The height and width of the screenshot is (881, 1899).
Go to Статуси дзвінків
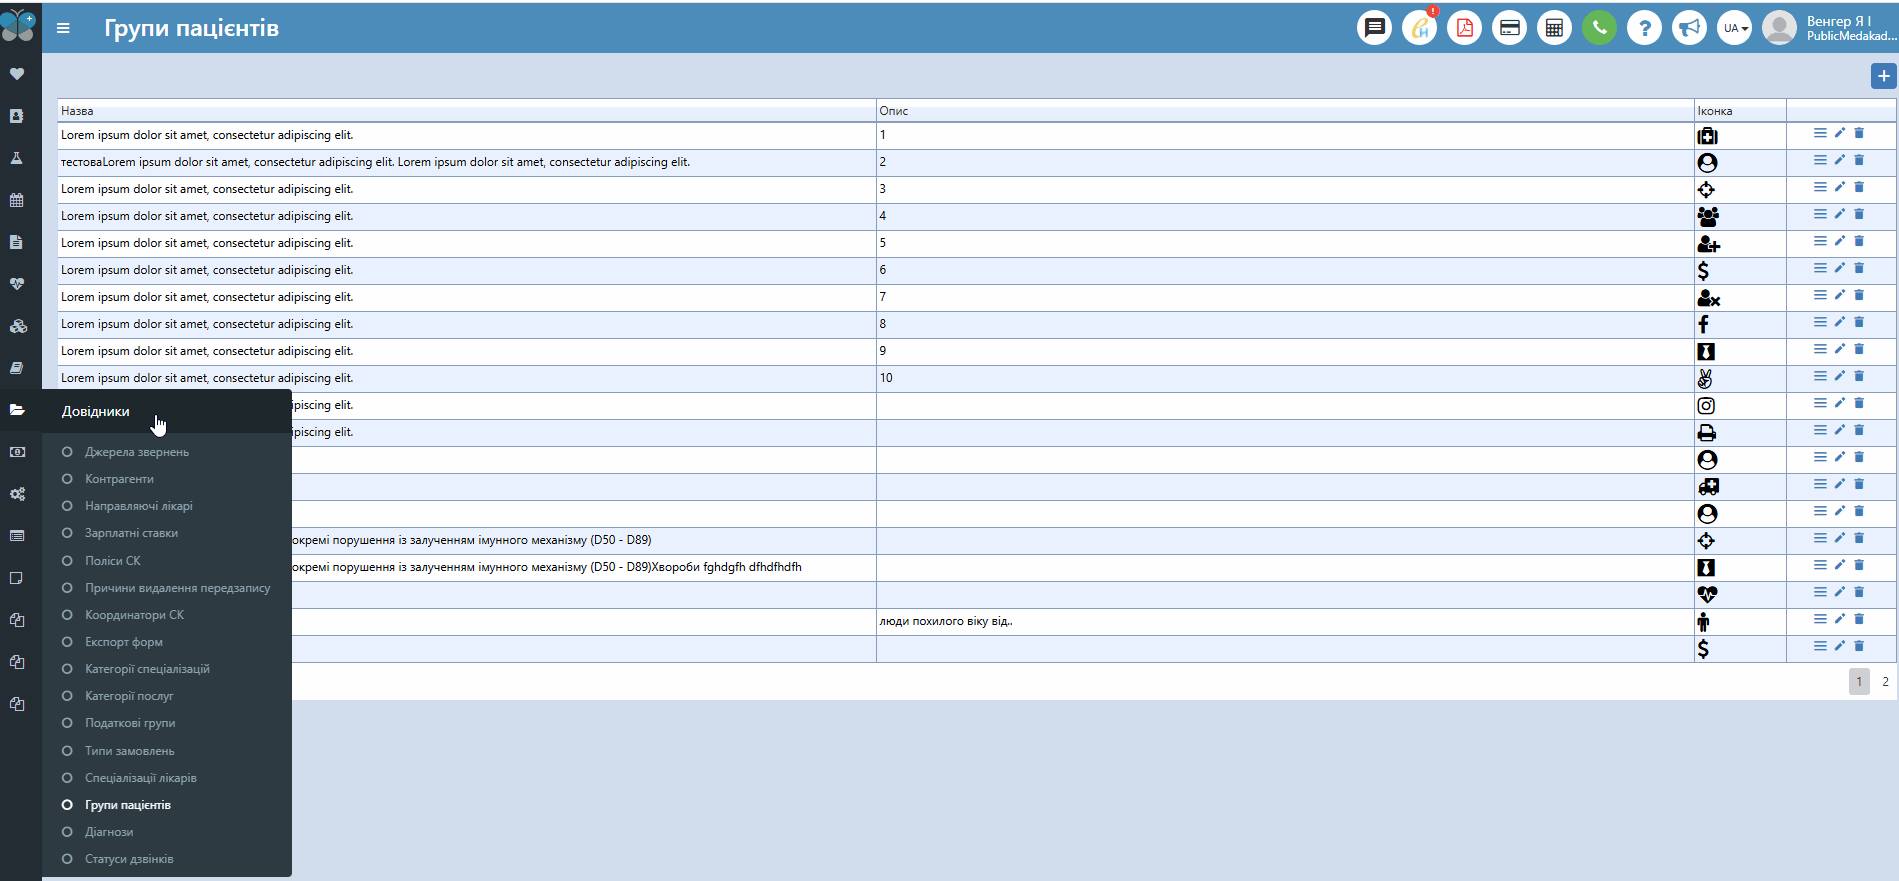coord(129,859)
